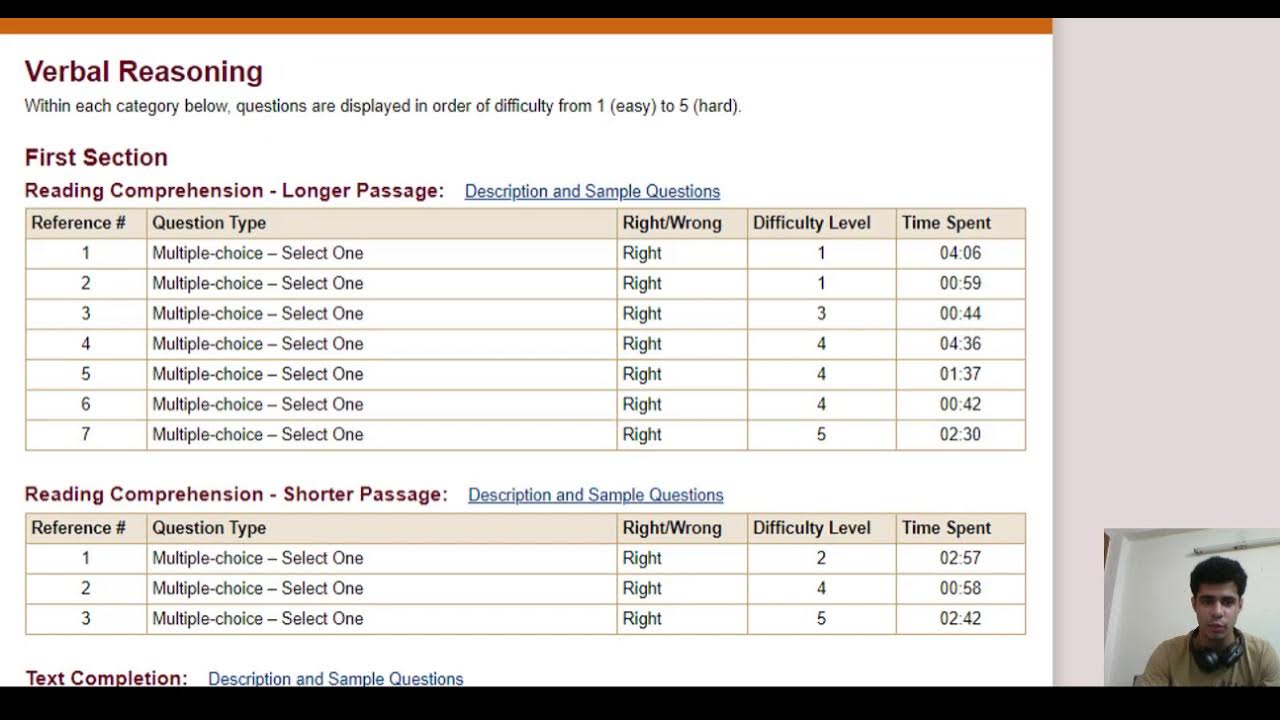Viewport: 1280px width, 720px height.
Task: Click Question Type header in Shorter Passage table
Action: (x=209, y=528)
